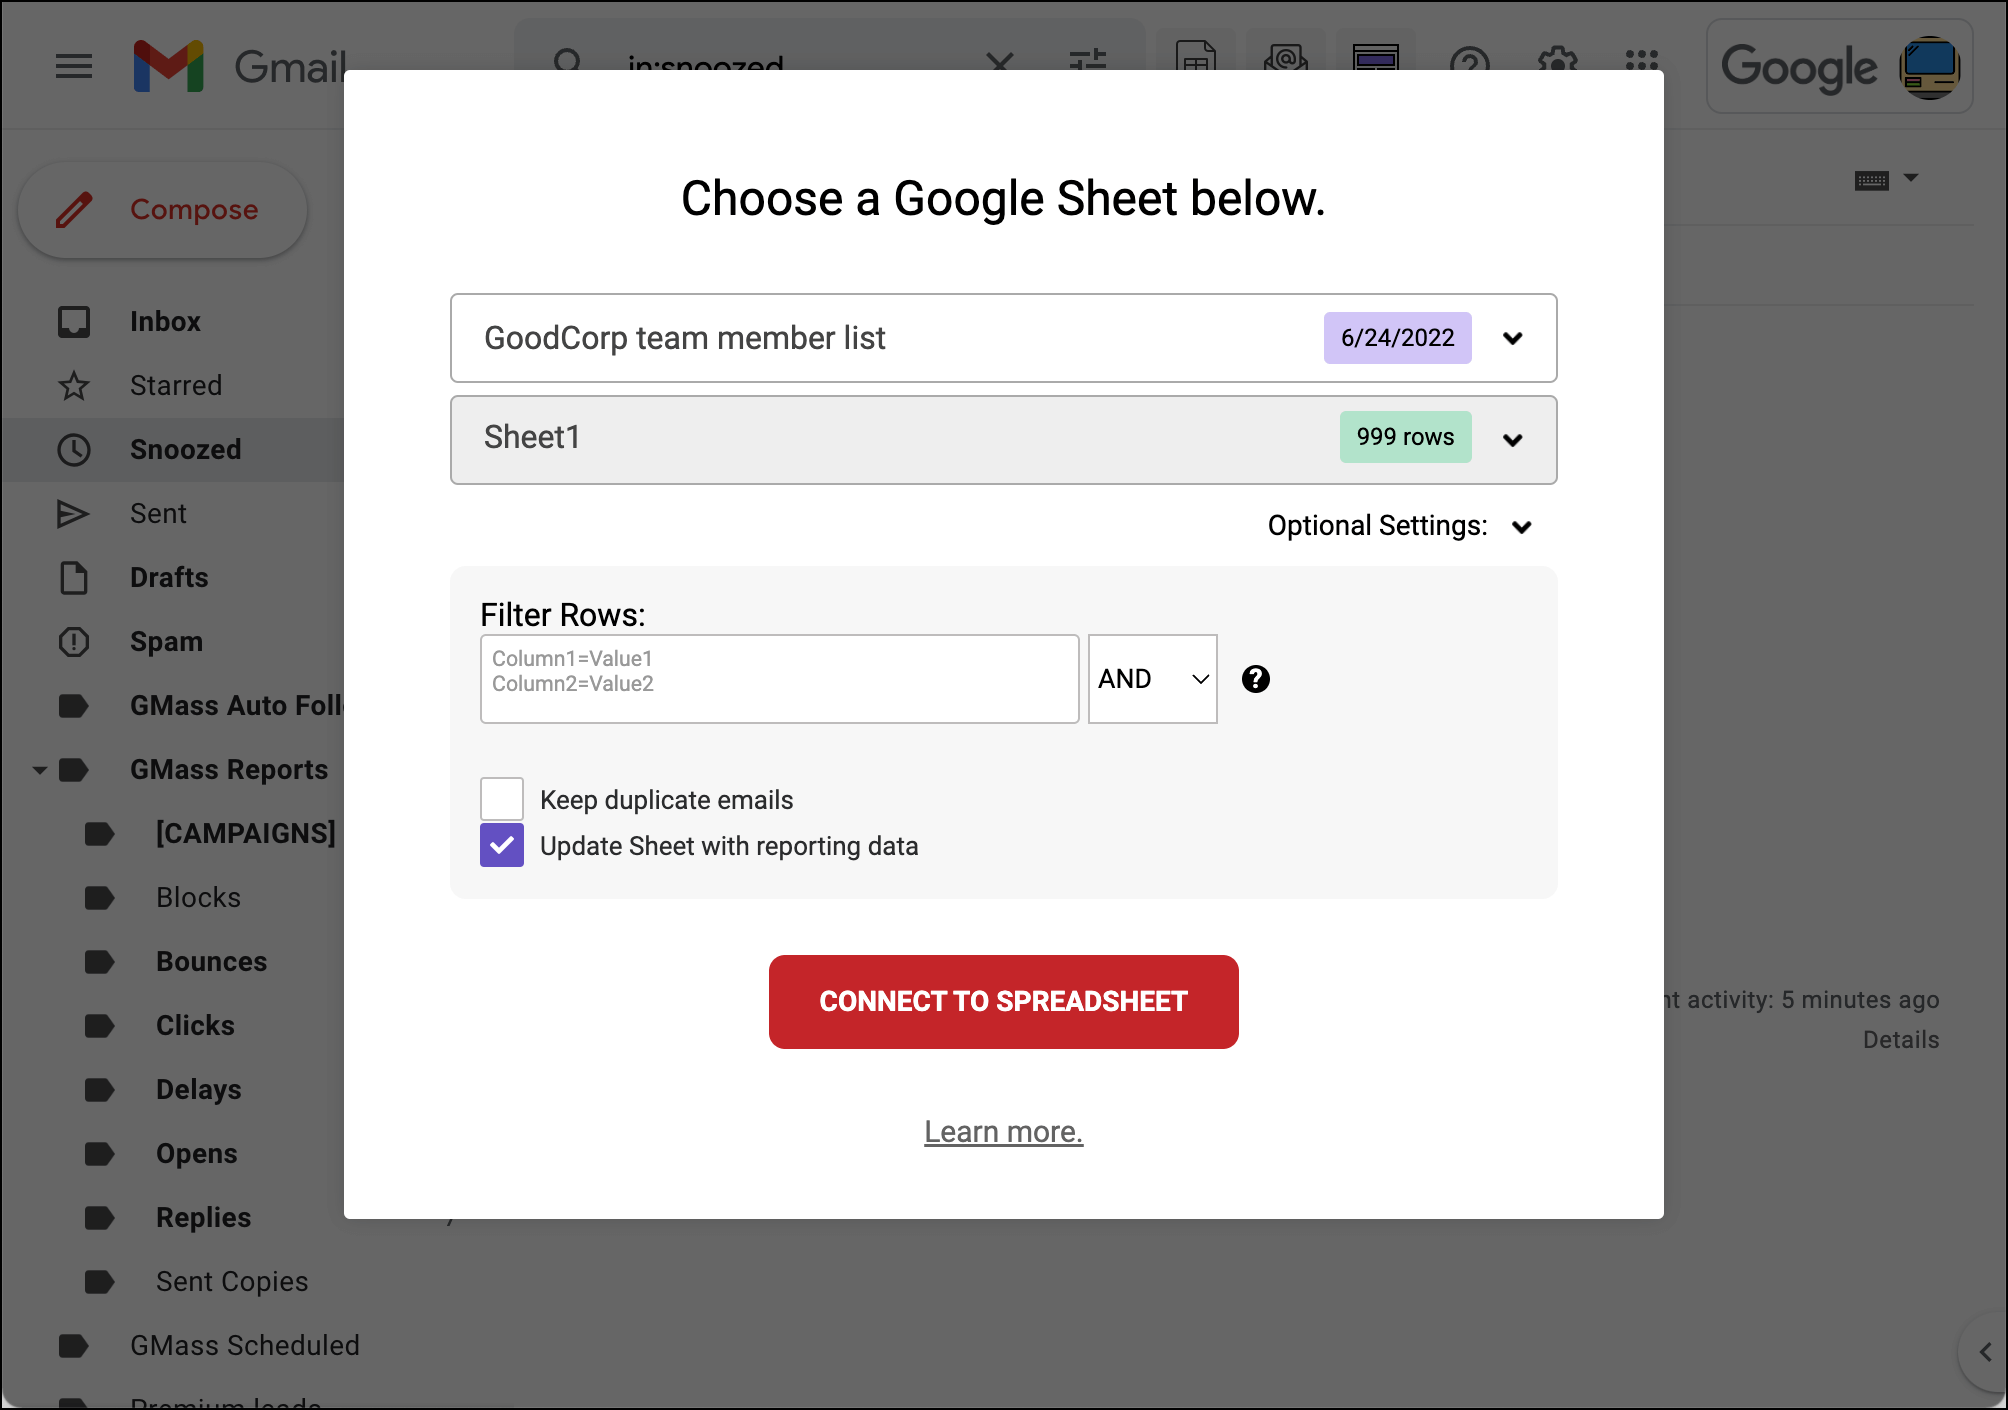Viewport: 2008px width, 1410px height.
Task: Click the input tools keyboard icon
Action: [x=1871, y=181]
